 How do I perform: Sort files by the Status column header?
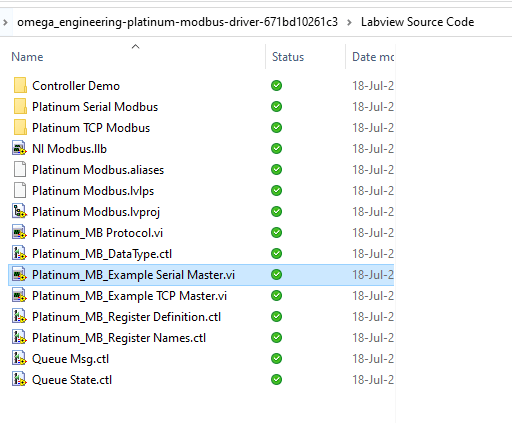(x=288, y=57)
